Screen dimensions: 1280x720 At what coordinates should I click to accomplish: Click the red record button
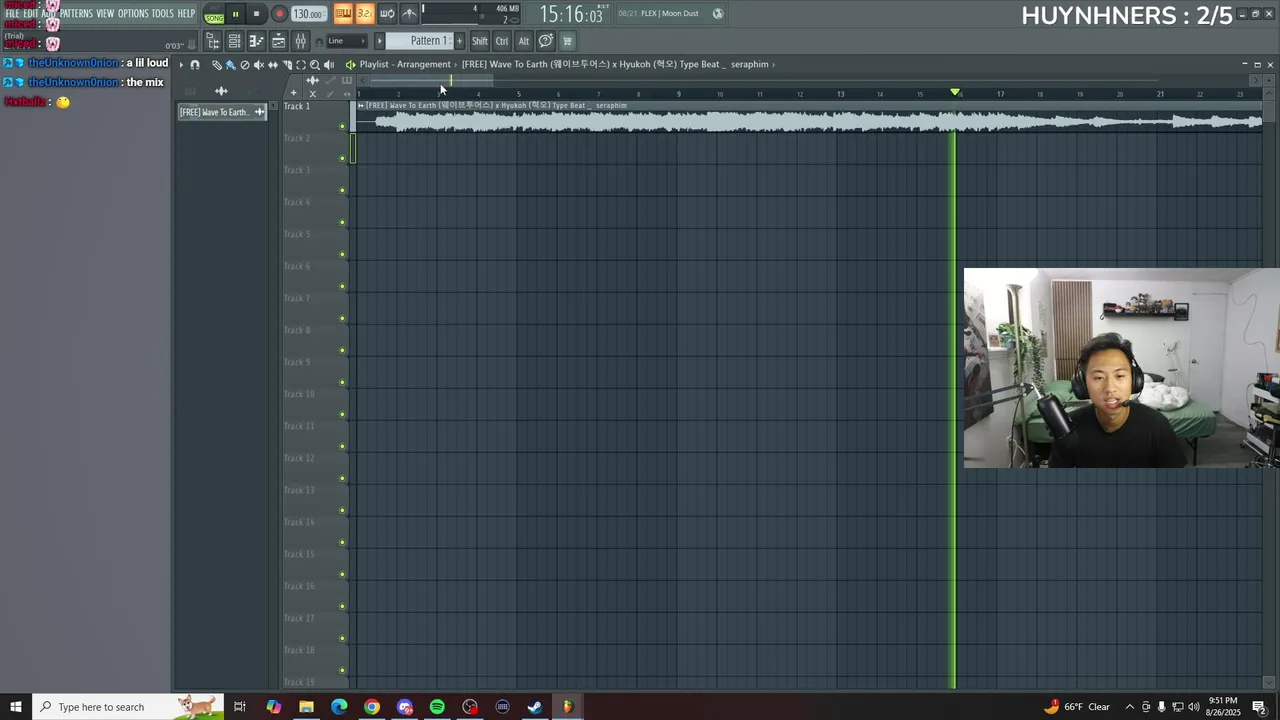click(x=279, y=14)
